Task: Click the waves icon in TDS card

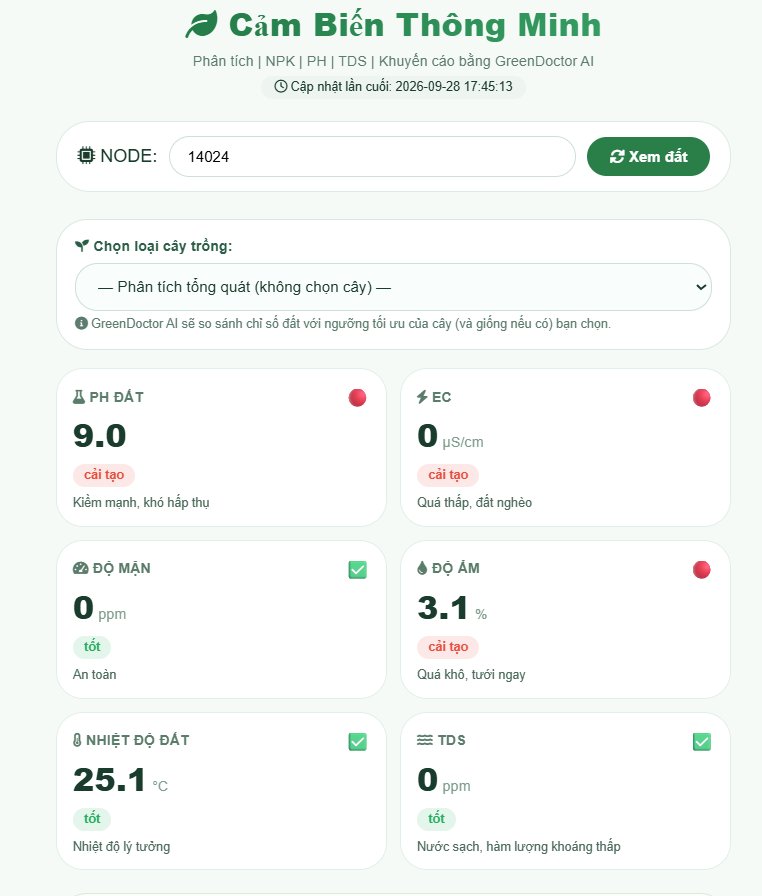Action: point(424,740)
